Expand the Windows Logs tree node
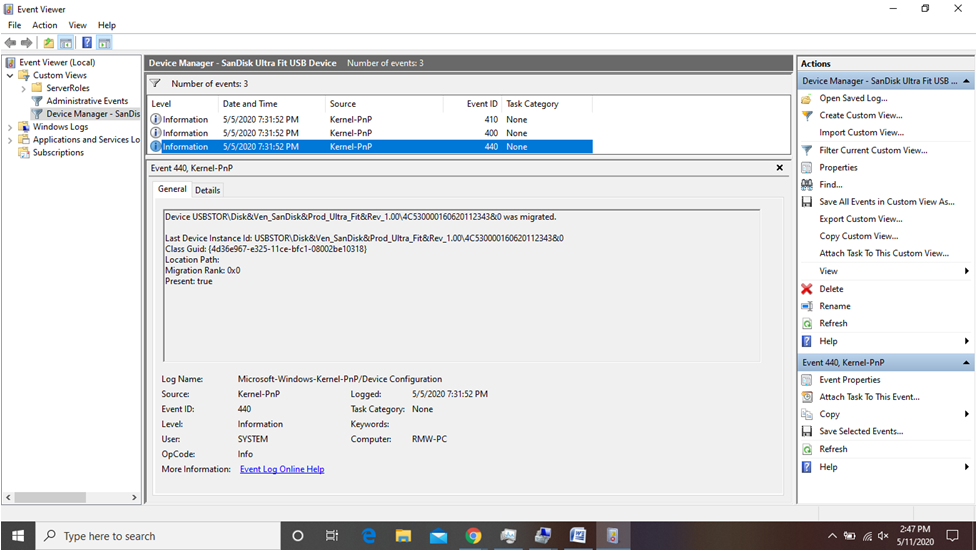 click(x=10, y=127)
